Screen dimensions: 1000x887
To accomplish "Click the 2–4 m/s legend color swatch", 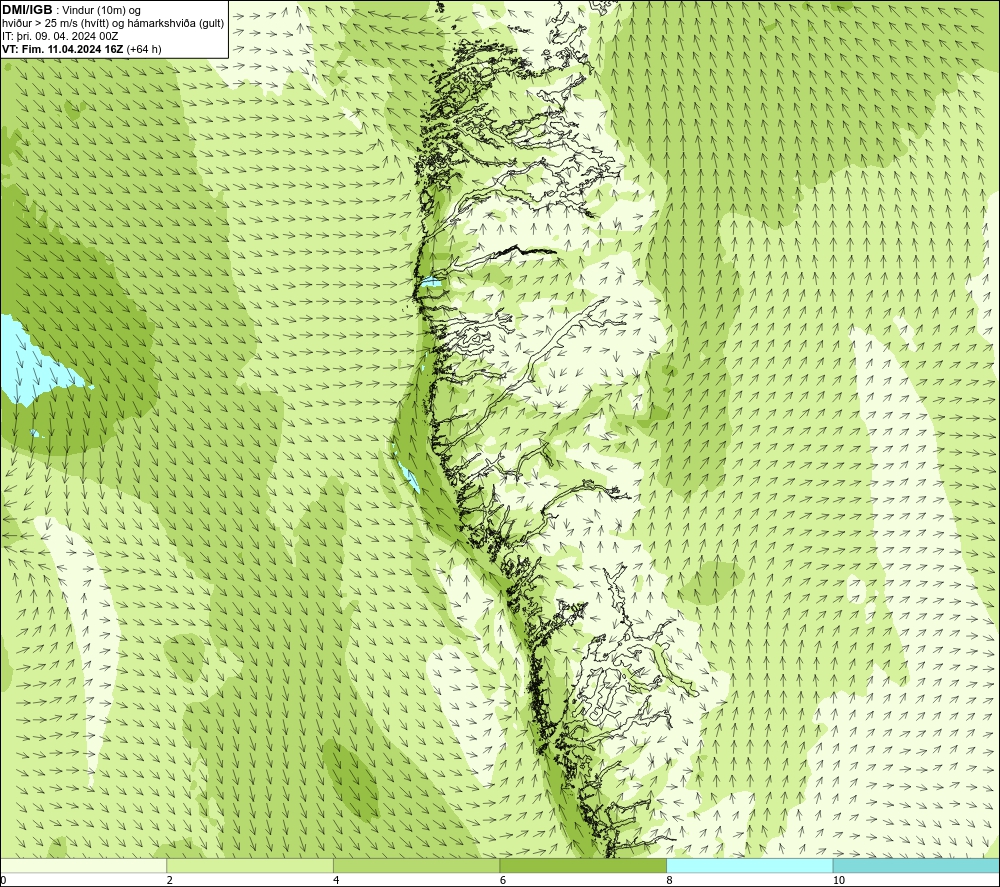I will 250,866.
